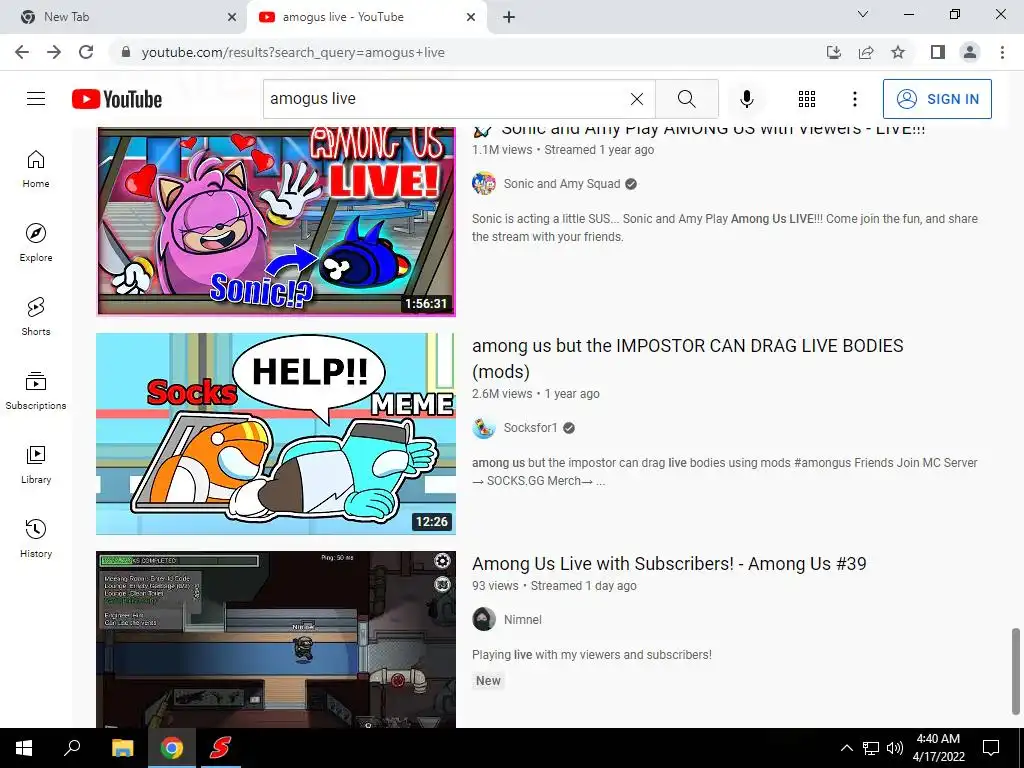Click the SIGN IN button
1024x768 pixels.
[937, 99]
